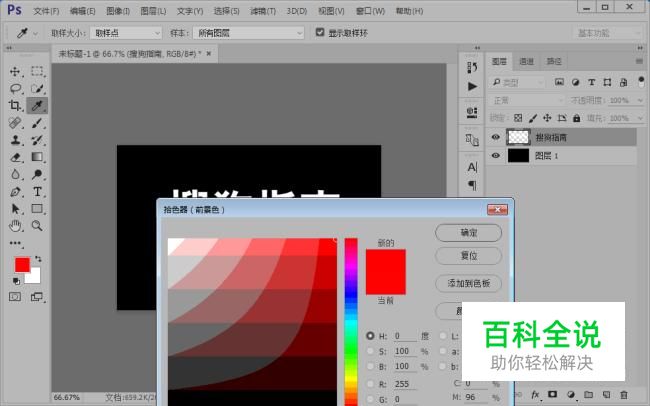Select the Blur tool

15,174
